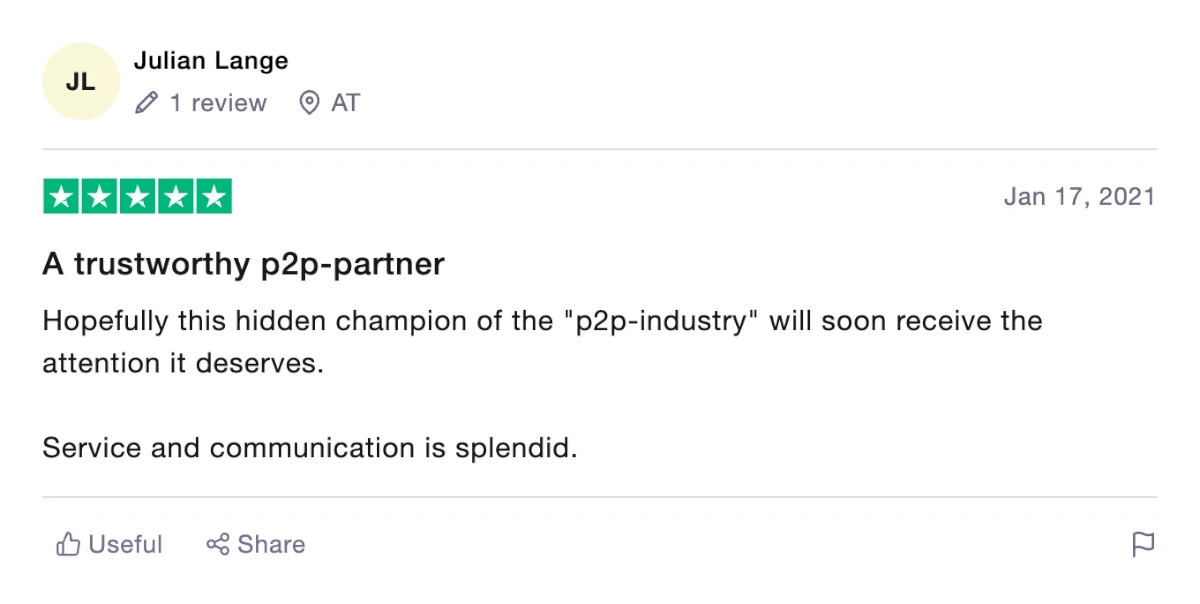Click the location pin icon
Screen dimensions: 1200x604
(310, 103)
